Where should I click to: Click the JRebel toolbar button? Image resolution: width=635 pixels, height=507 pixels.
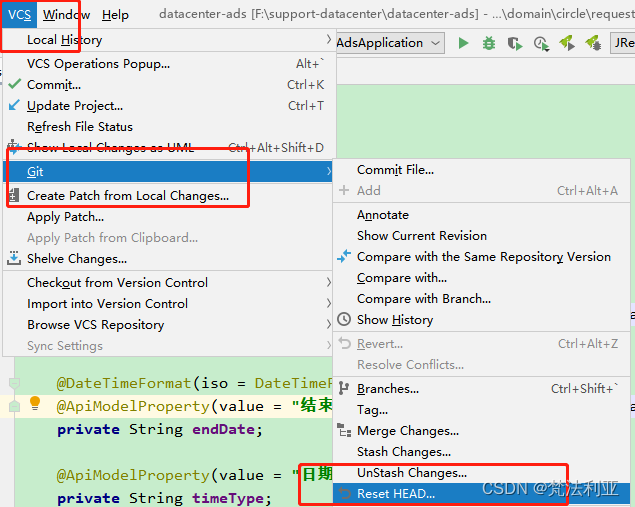(623, 43)
